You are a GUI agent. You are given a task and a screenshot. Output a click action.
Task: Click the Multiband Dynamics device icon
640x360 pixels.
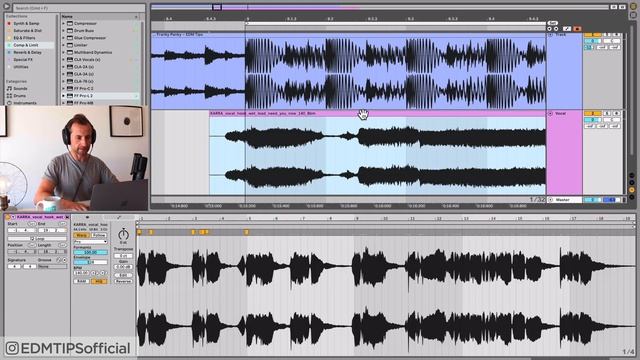coord(70,53)
